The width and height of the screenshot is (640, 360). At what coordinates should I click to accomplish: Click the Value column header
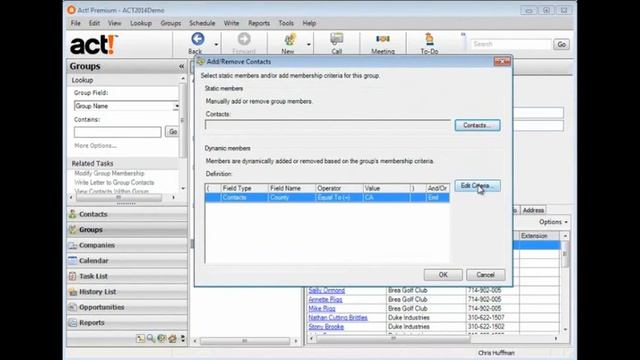386,189
